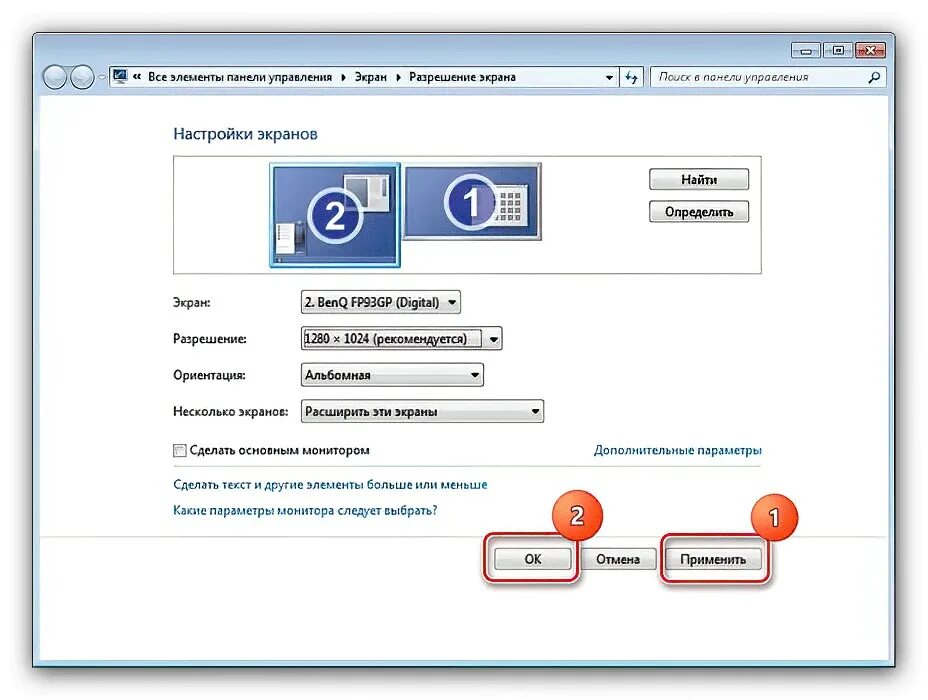Click the Forward navigation arrow button
928x700 pixels.
point(82,77)
